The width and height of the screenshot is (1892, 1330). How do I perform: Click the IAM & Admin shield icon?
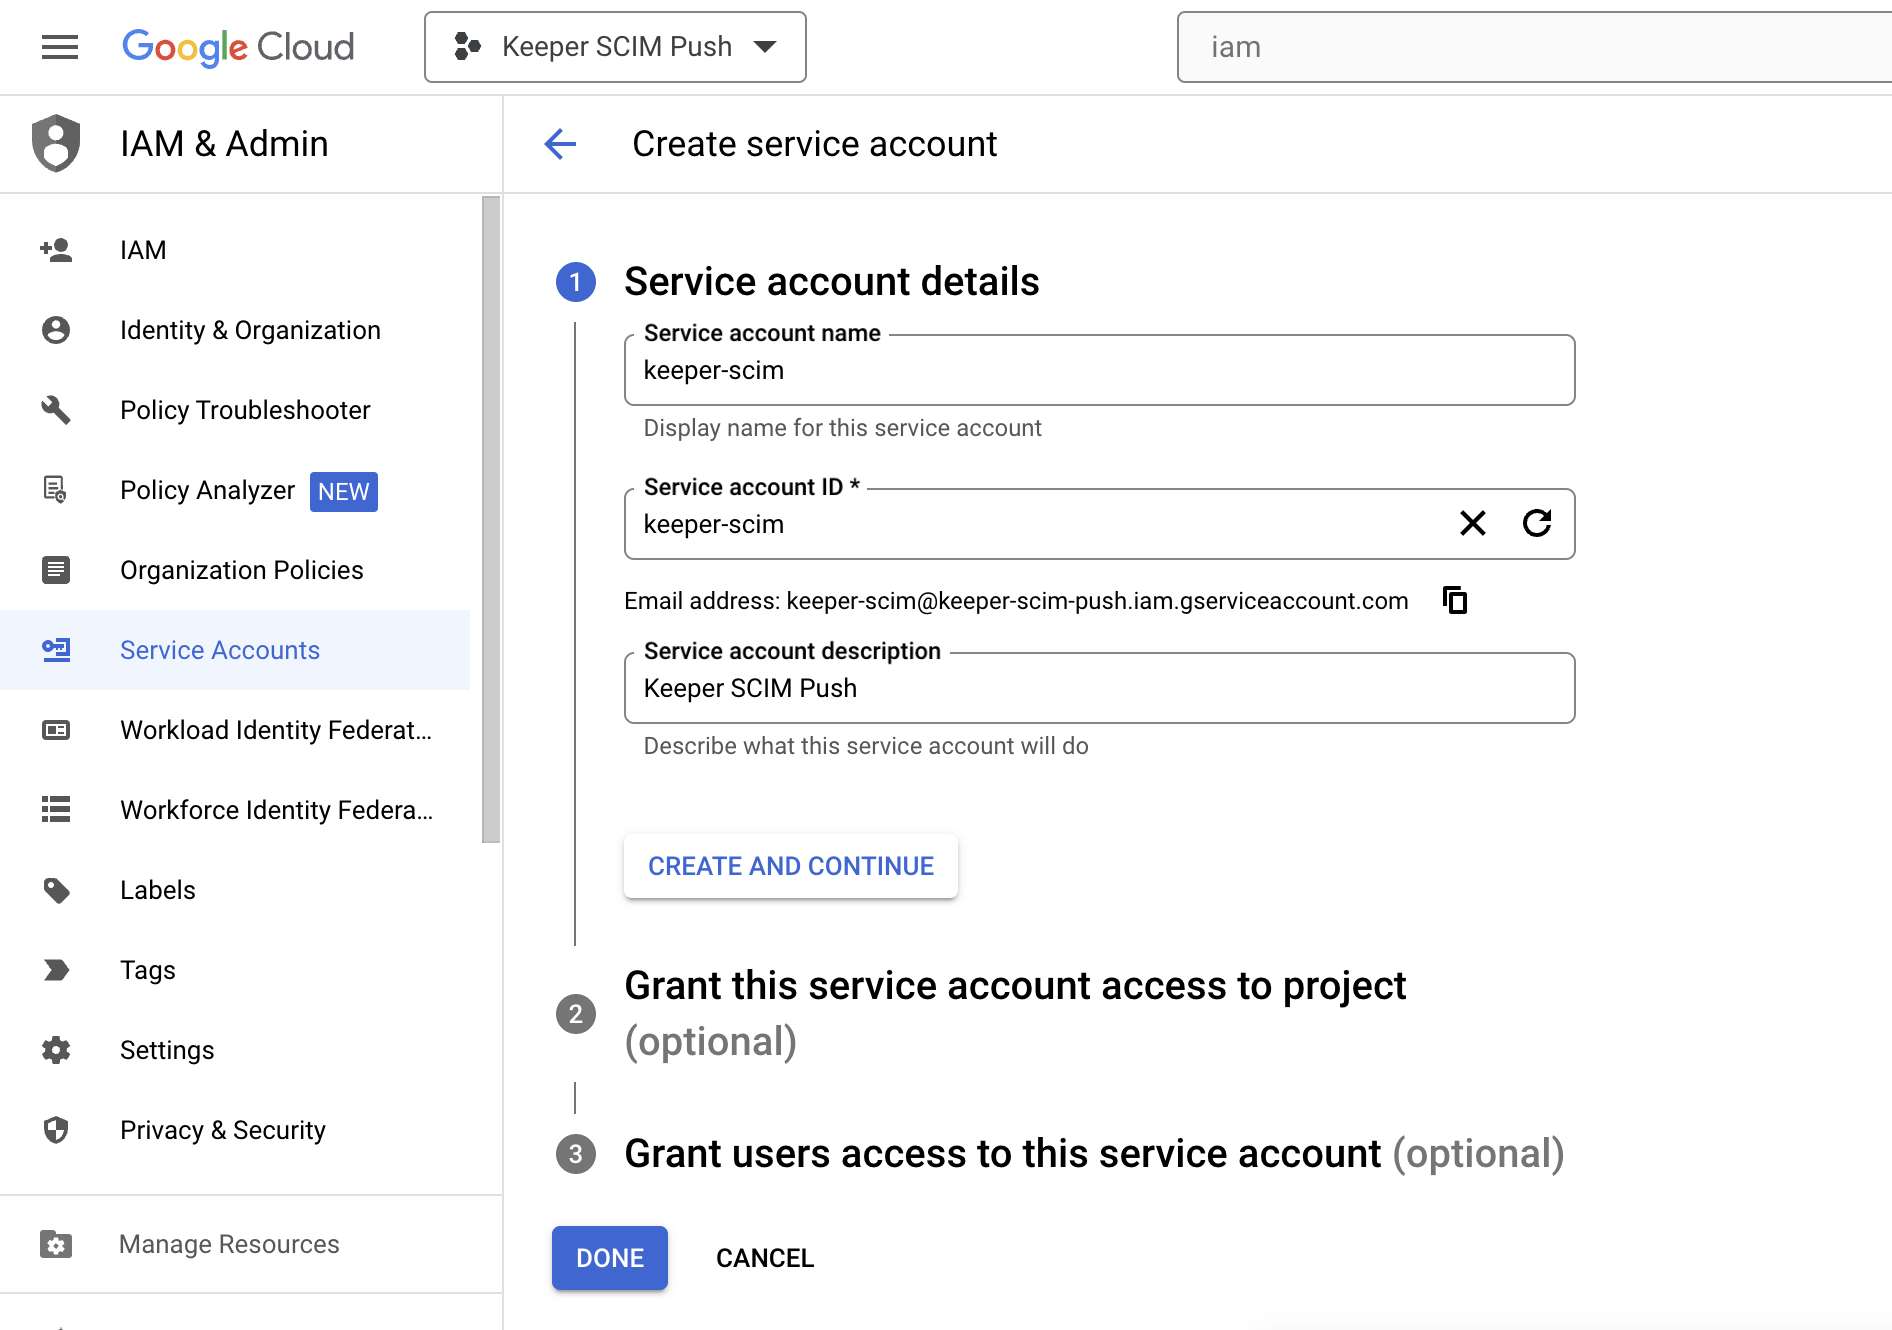(56, 144)
